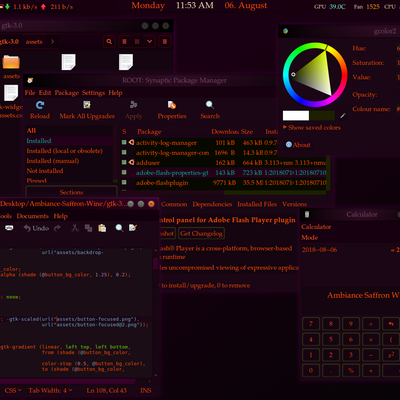The image size is (400, 400).
Task: Click the find magnifier in editor toolbar
Action: tap(119, 228)
